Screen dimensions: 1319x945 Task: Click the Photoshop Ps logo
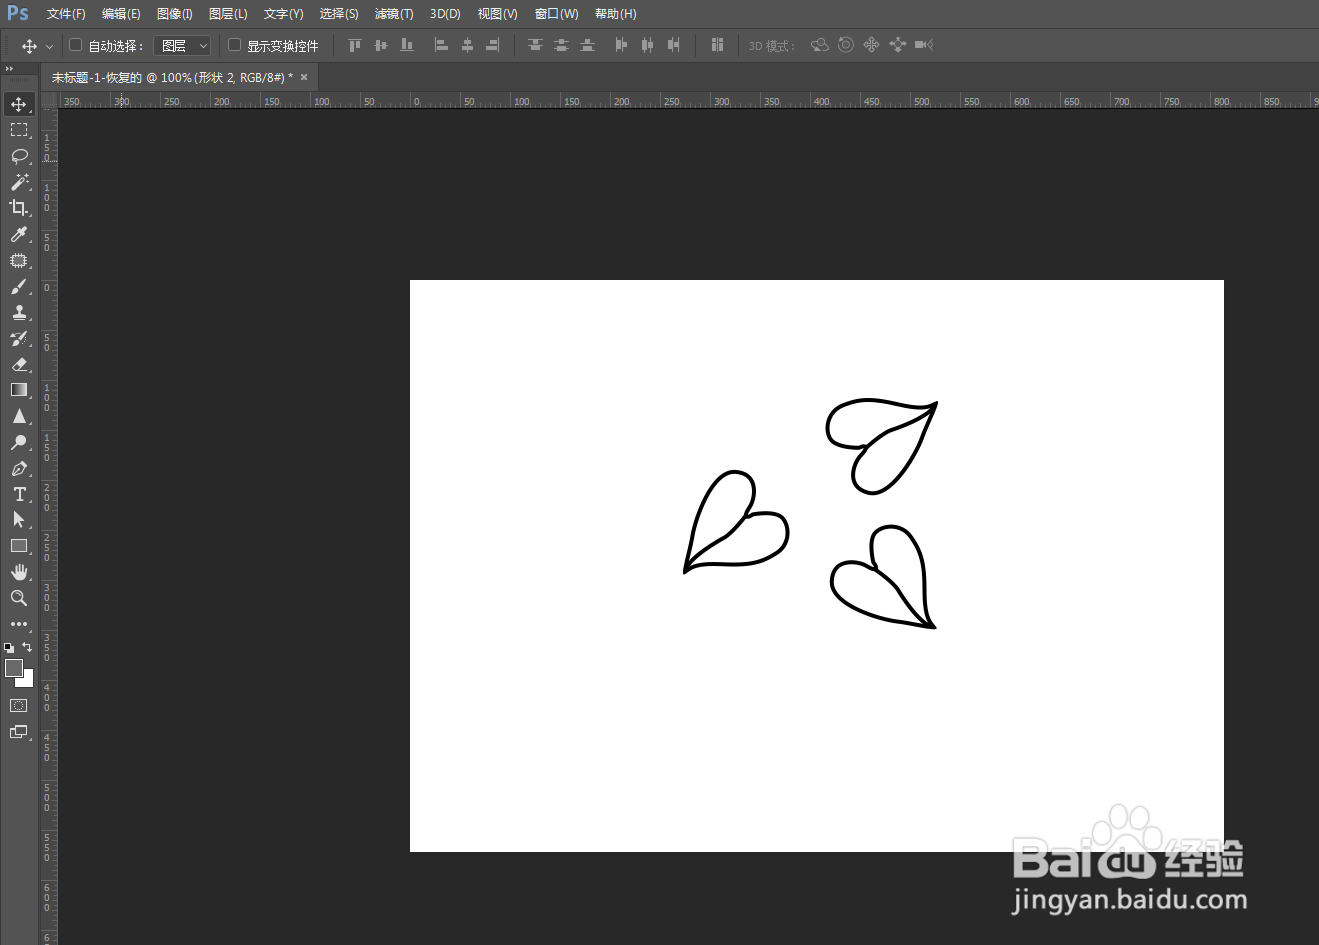(x=18, y=13)
